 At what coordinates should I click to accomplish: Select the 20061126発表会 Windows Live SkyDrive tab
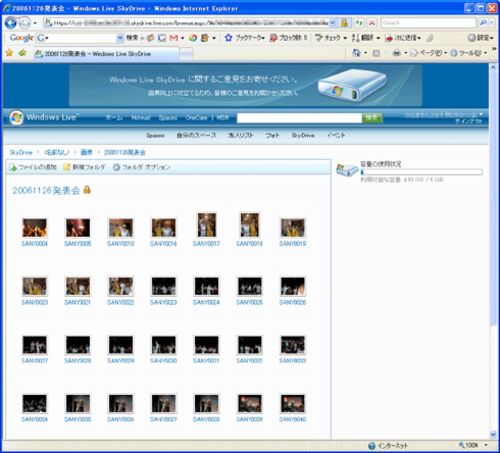(x=106, y=53)
